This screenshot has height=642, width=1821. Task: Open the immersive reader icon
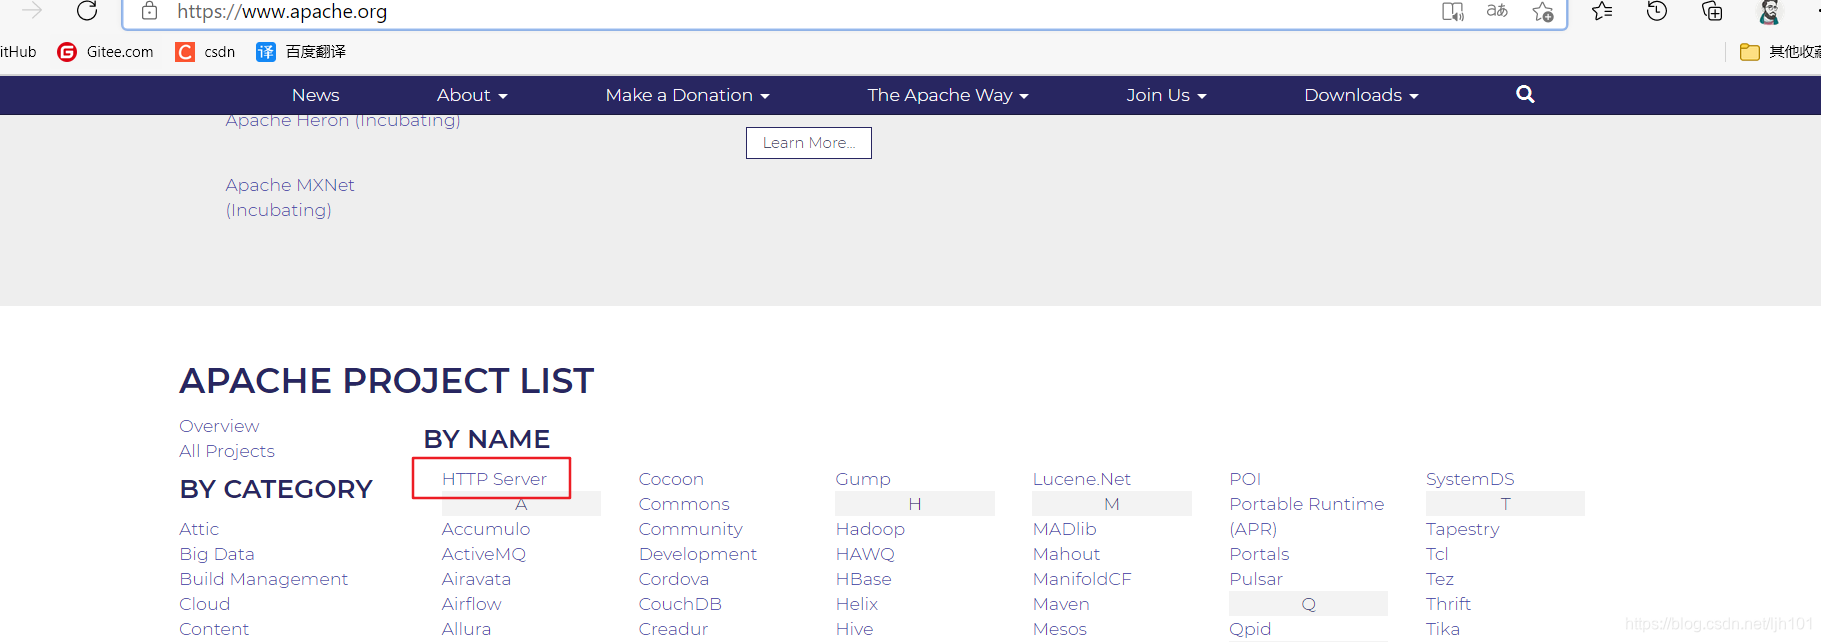[1452, 11]
